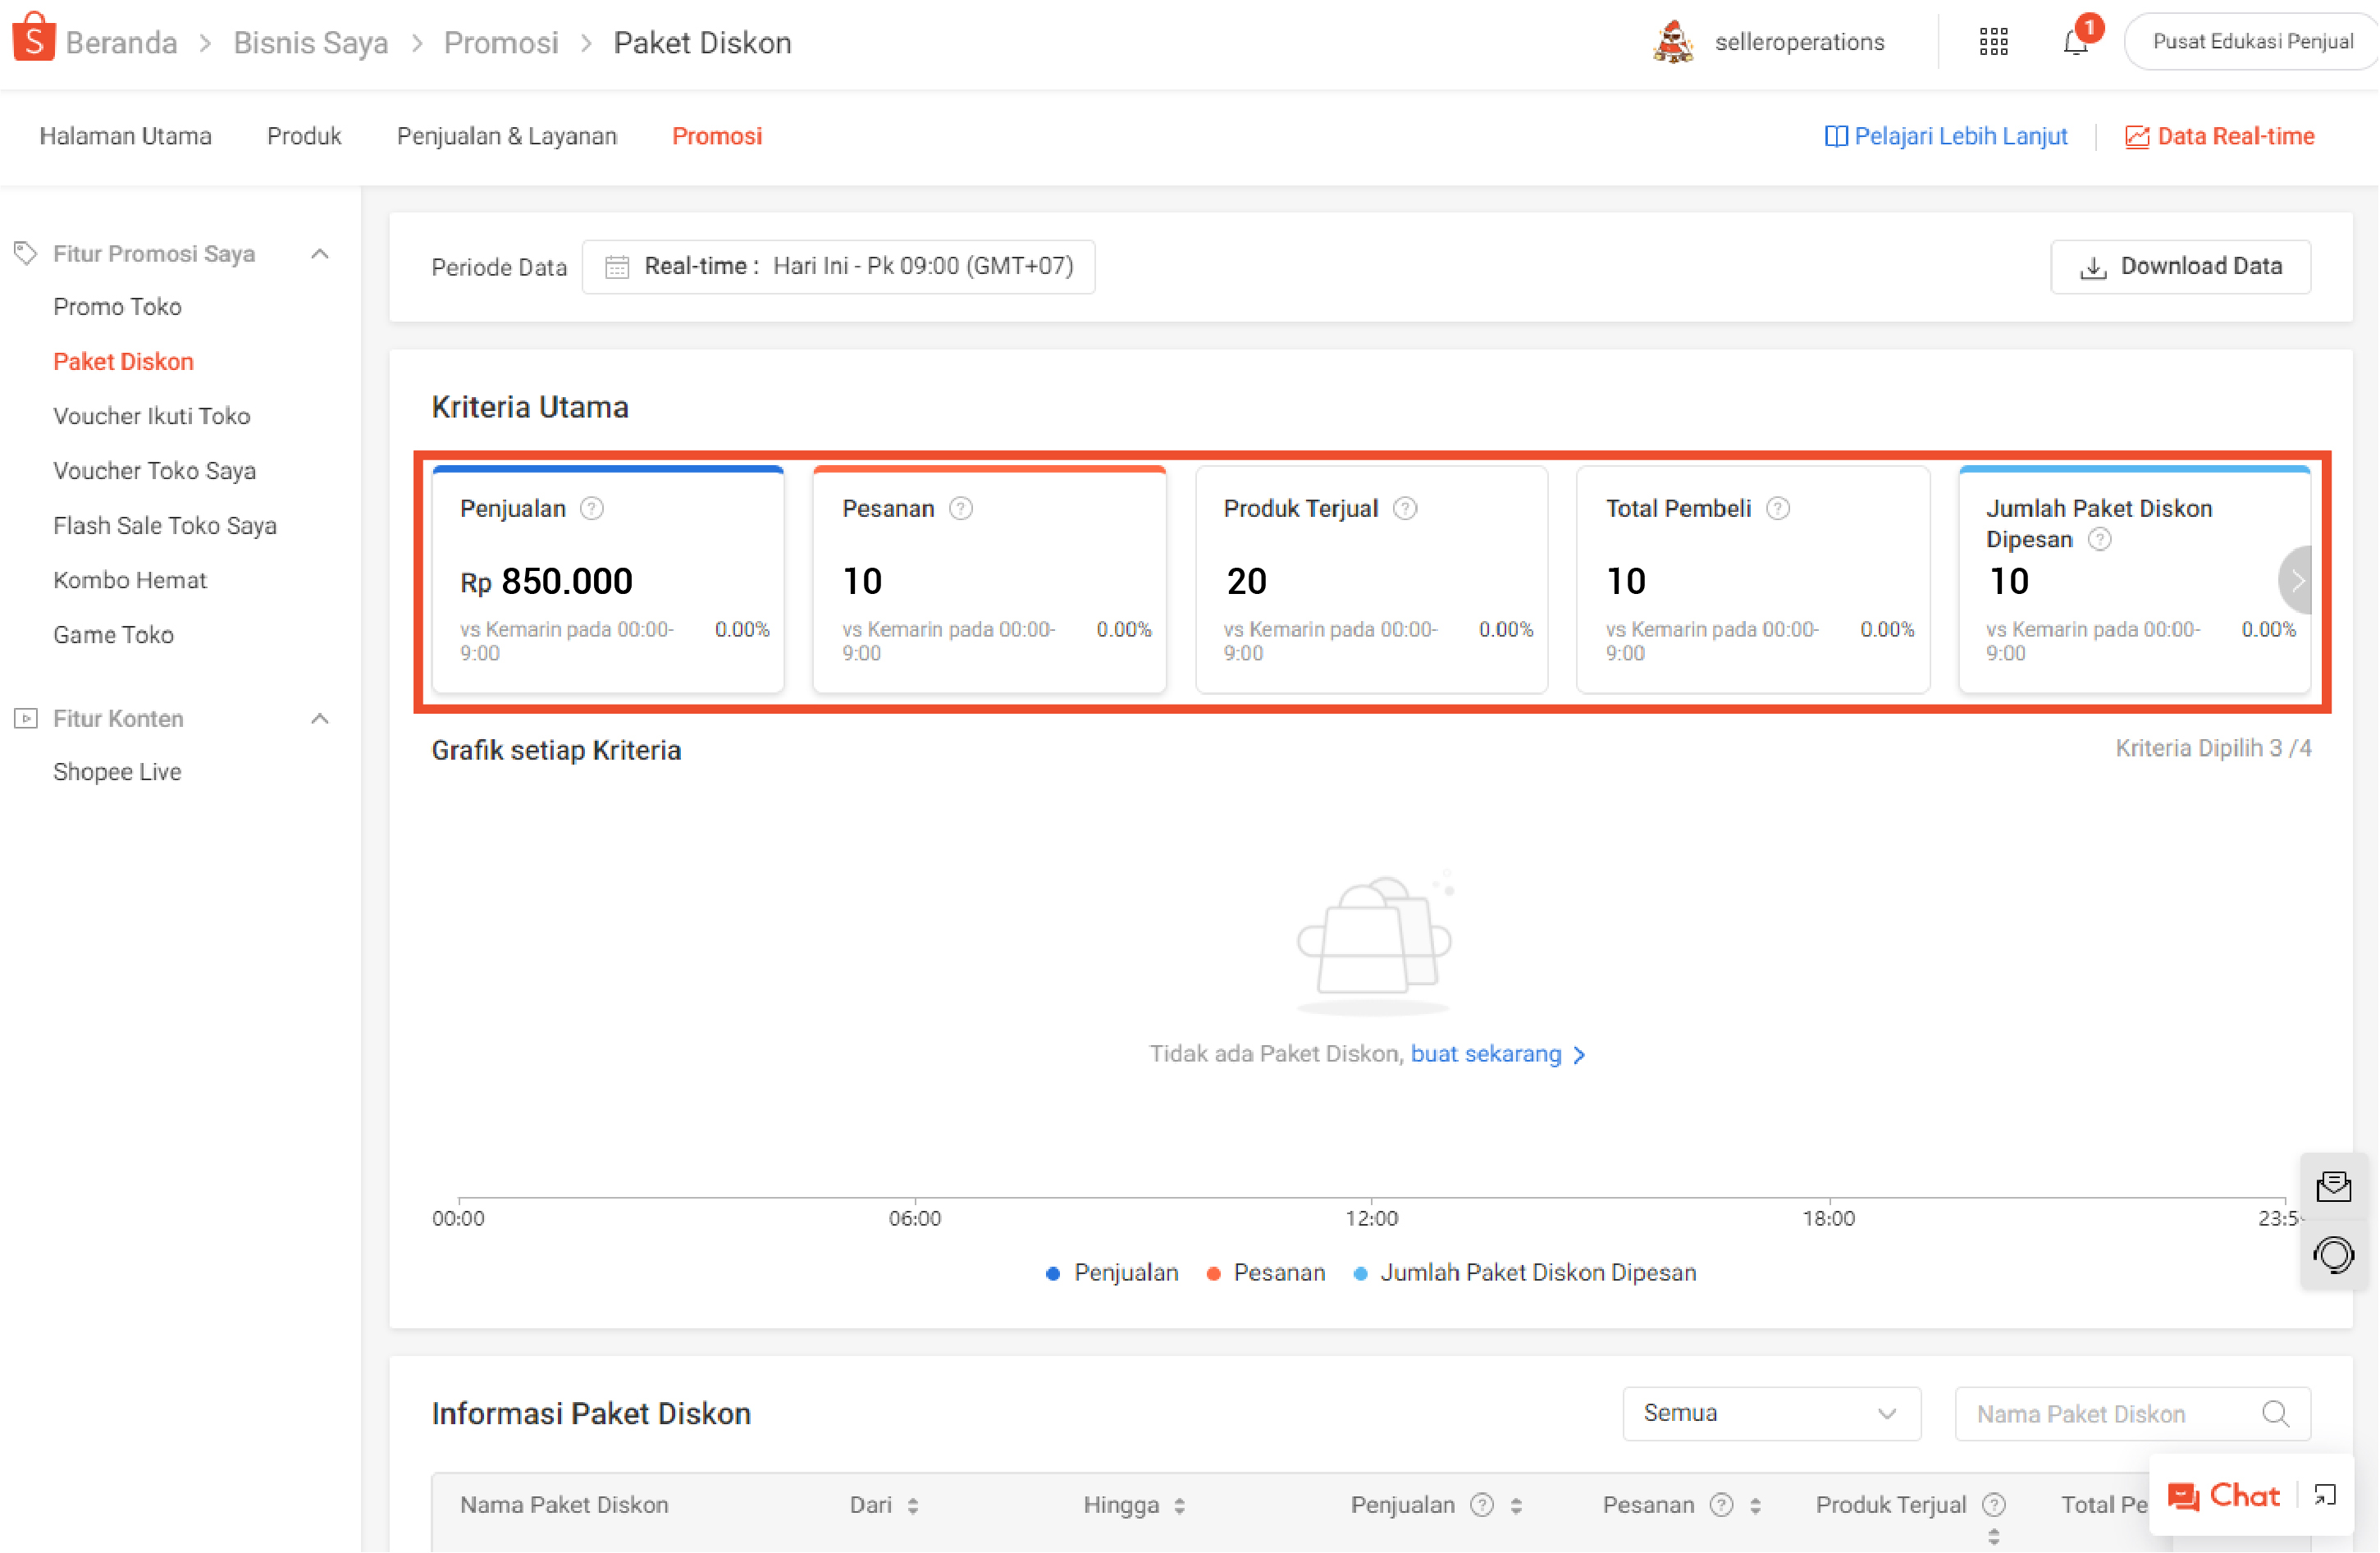Toggle the Penjualan criteria card
The image size is (2380, 1553).
click(x=607, y=580)
